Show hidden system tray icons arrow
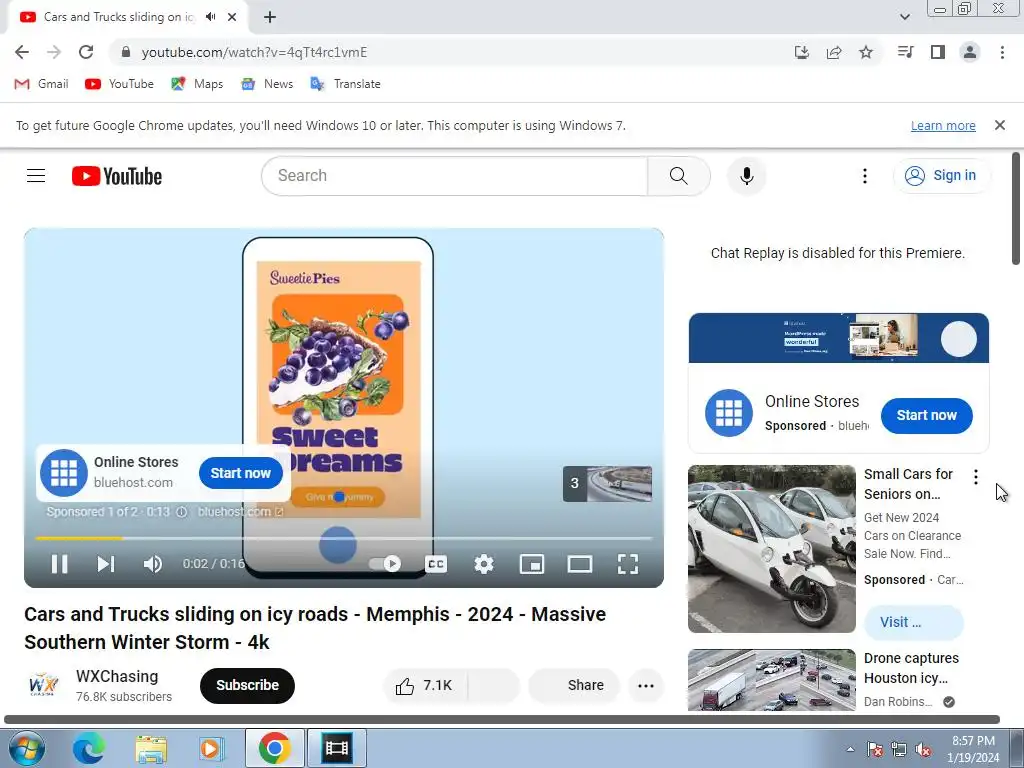Screen dimensions: 1024x768 [850, 749]
